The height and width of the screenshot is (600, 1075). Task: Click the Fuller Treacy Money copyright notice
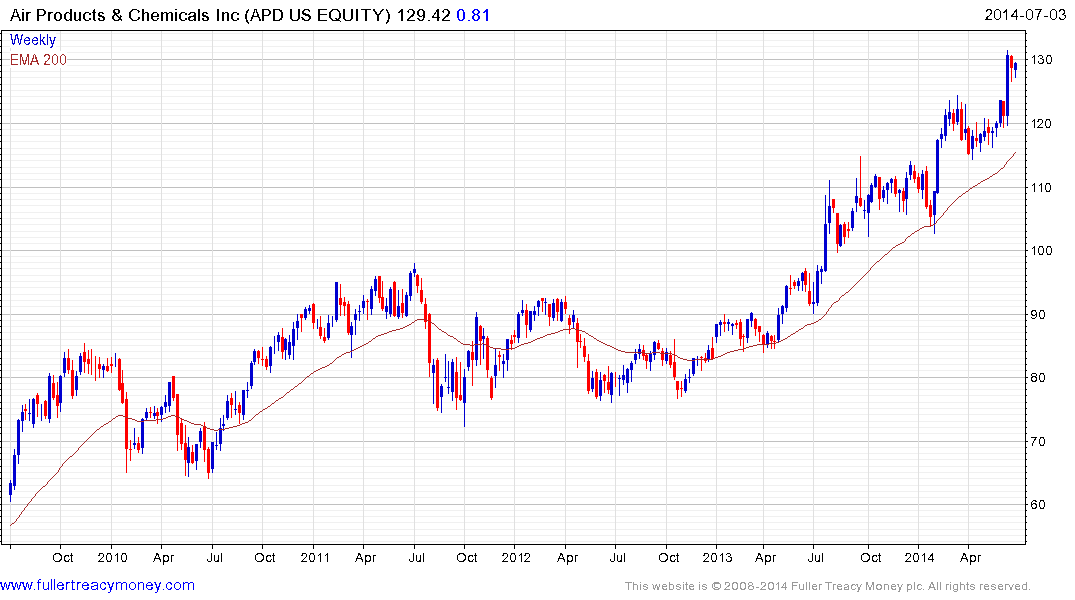827,586
